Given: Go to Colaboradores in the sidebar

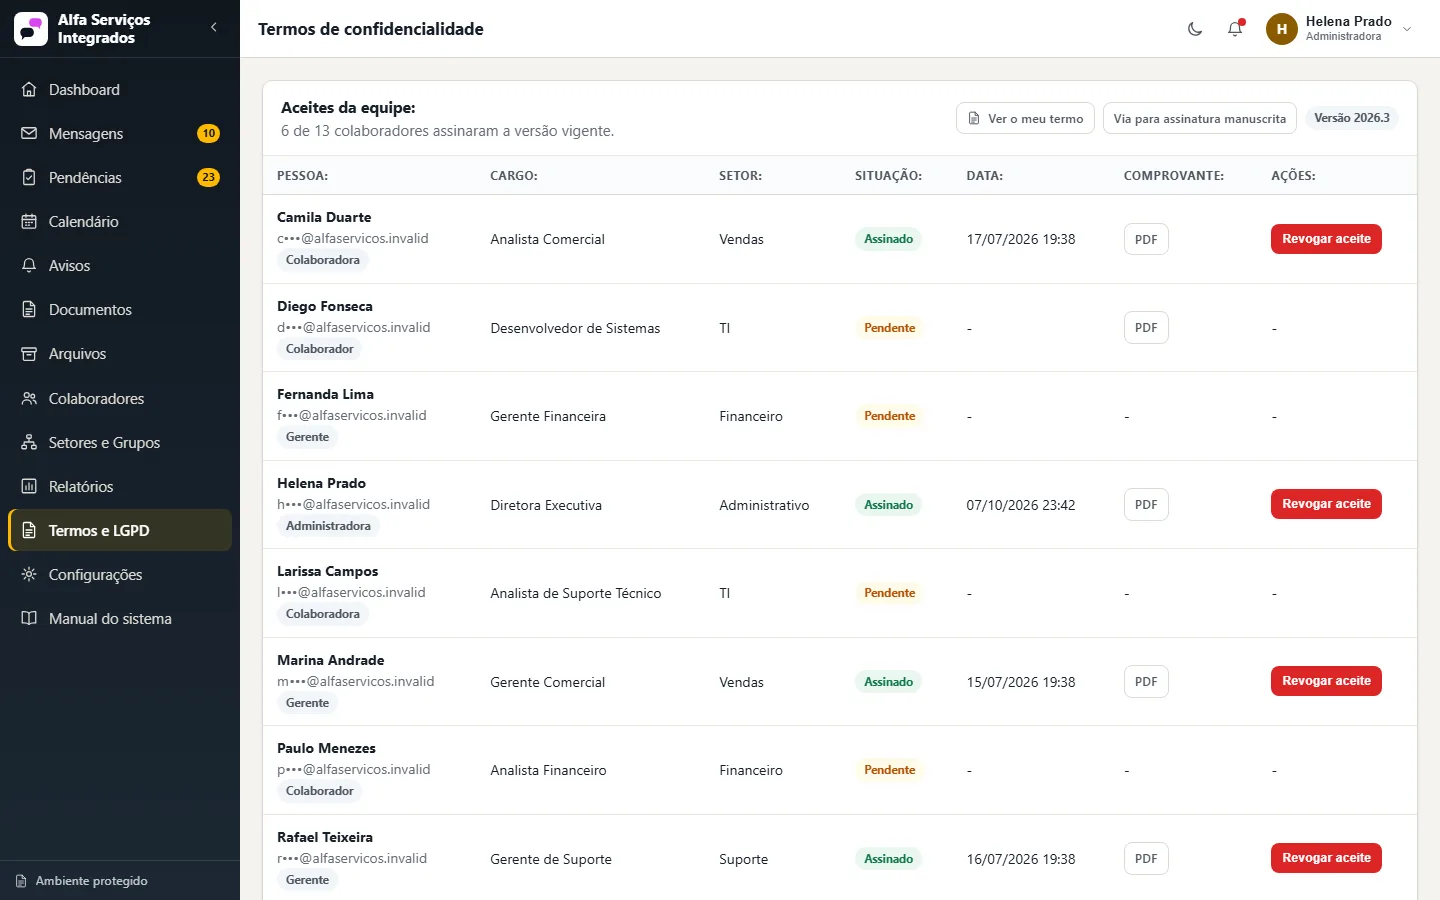Looking at the screenshot, I should coord(120,398).
